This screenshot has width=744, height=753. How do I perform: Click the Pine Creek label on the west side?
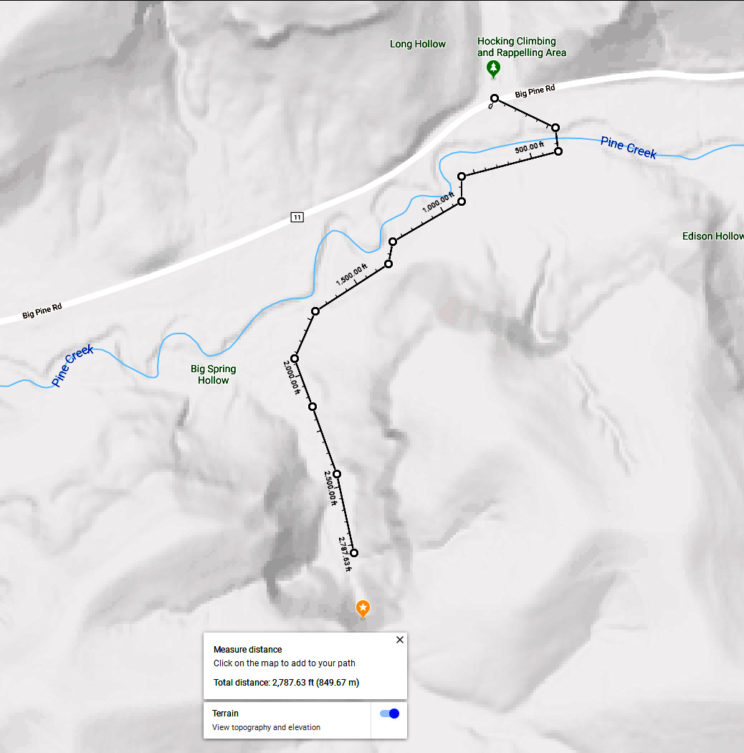coord(72,365)
